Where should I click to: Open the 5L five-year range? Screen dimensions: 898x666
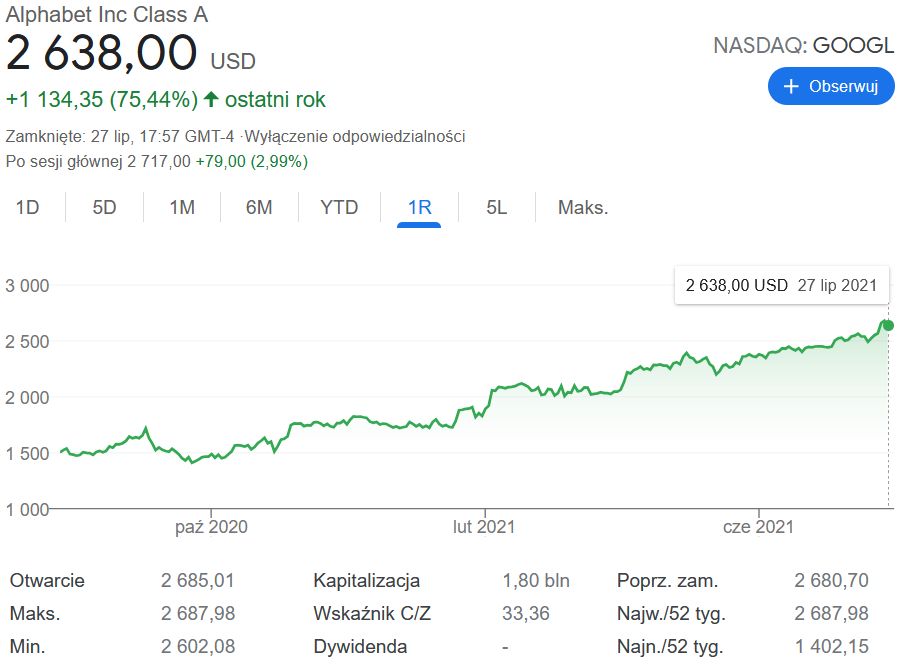tap(497, 208)
